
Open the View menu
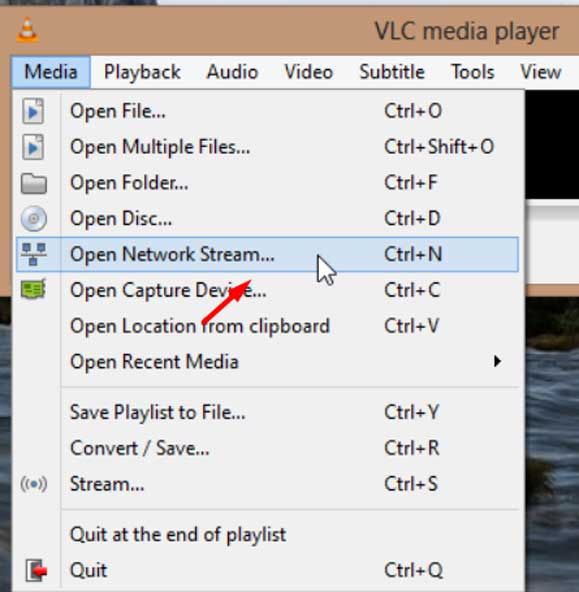[541, 72]
